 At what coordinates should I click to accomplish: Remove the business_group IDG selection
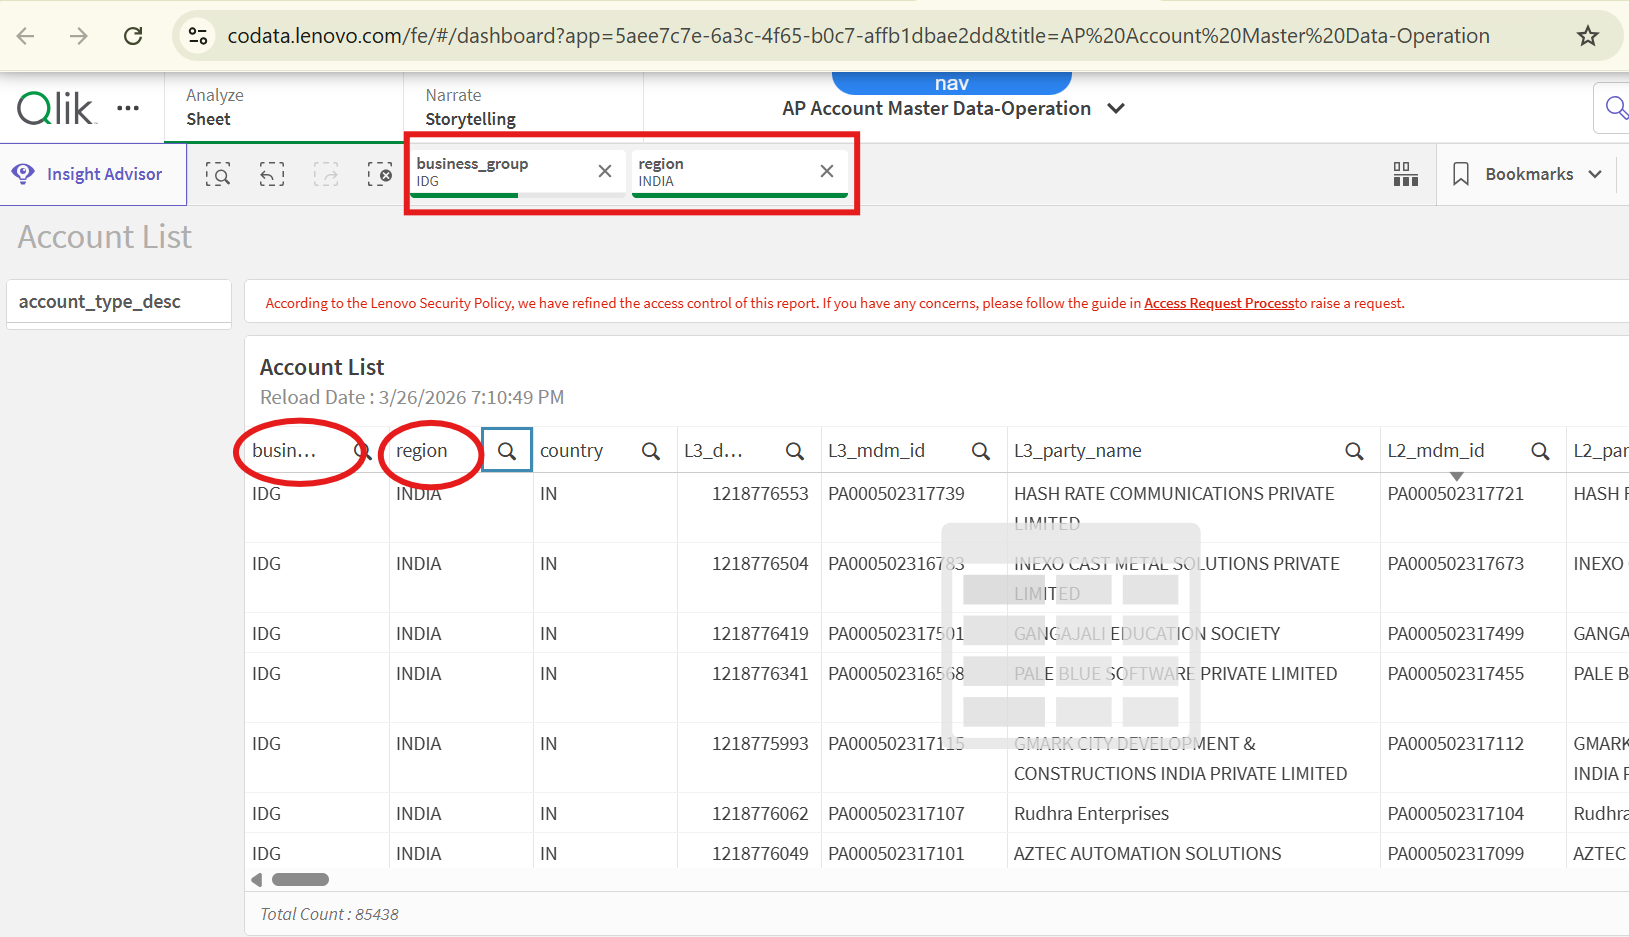(605, 171)
